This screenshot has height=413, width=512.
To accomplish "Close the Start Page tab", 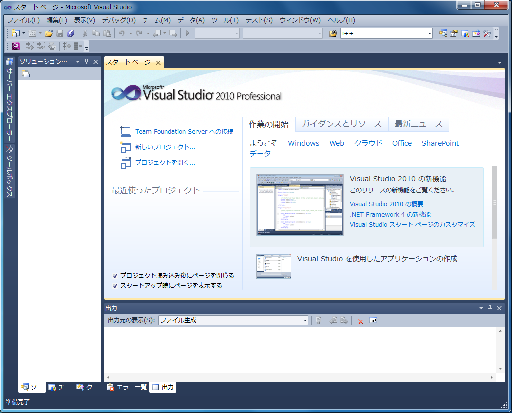I will [x=158, y=63].
